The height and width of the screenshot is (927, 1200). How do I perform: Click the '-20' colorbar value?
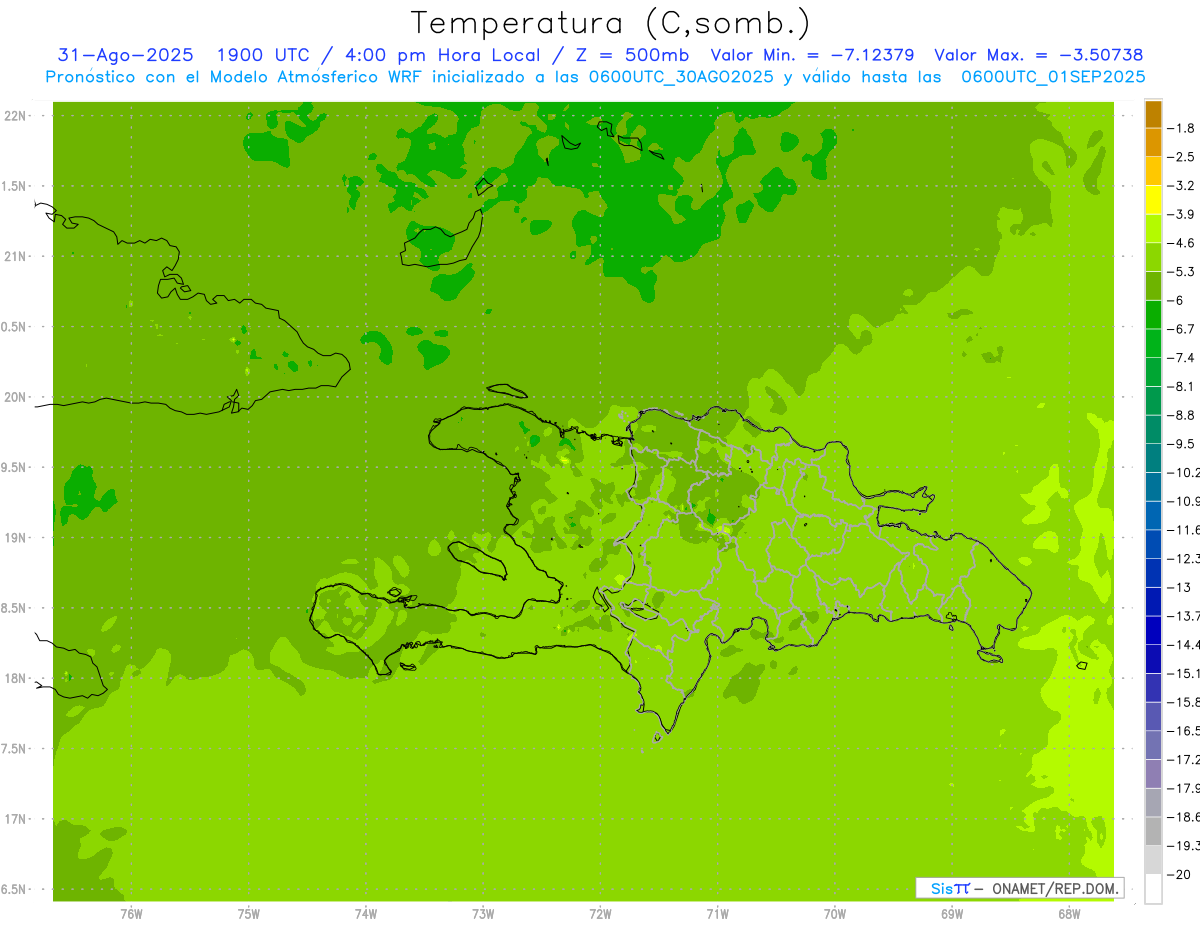click(x=1181, y=874)
